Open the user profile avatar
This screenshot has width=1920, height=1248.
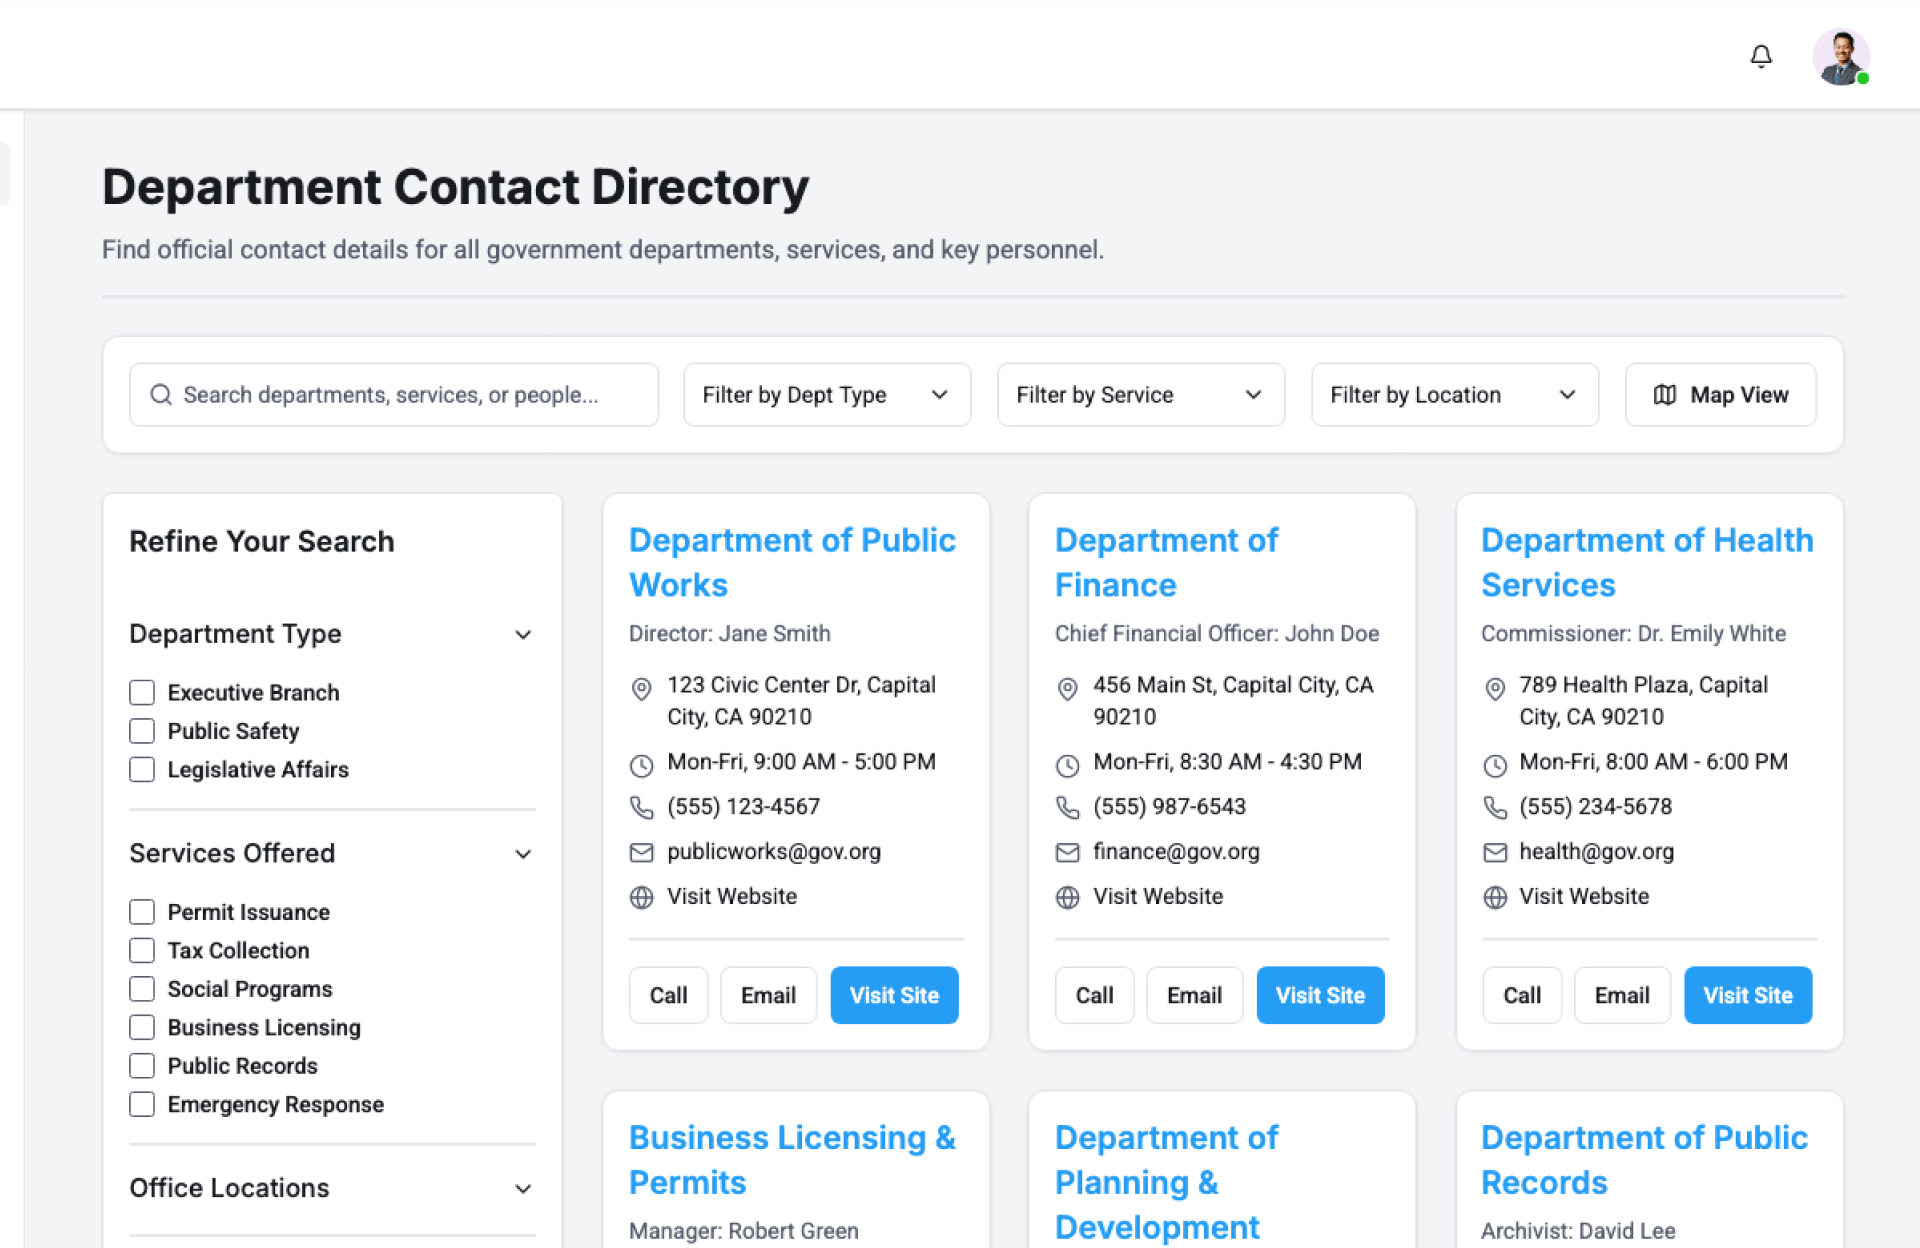[x=1840, y=57]
